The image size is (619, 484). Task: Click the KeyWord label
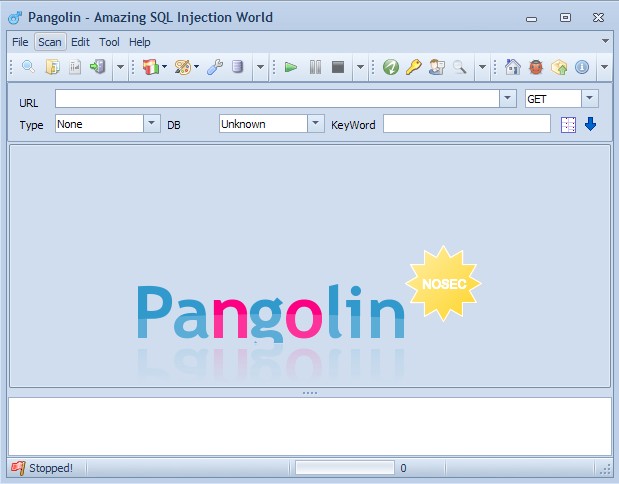[x=353, y=125]
